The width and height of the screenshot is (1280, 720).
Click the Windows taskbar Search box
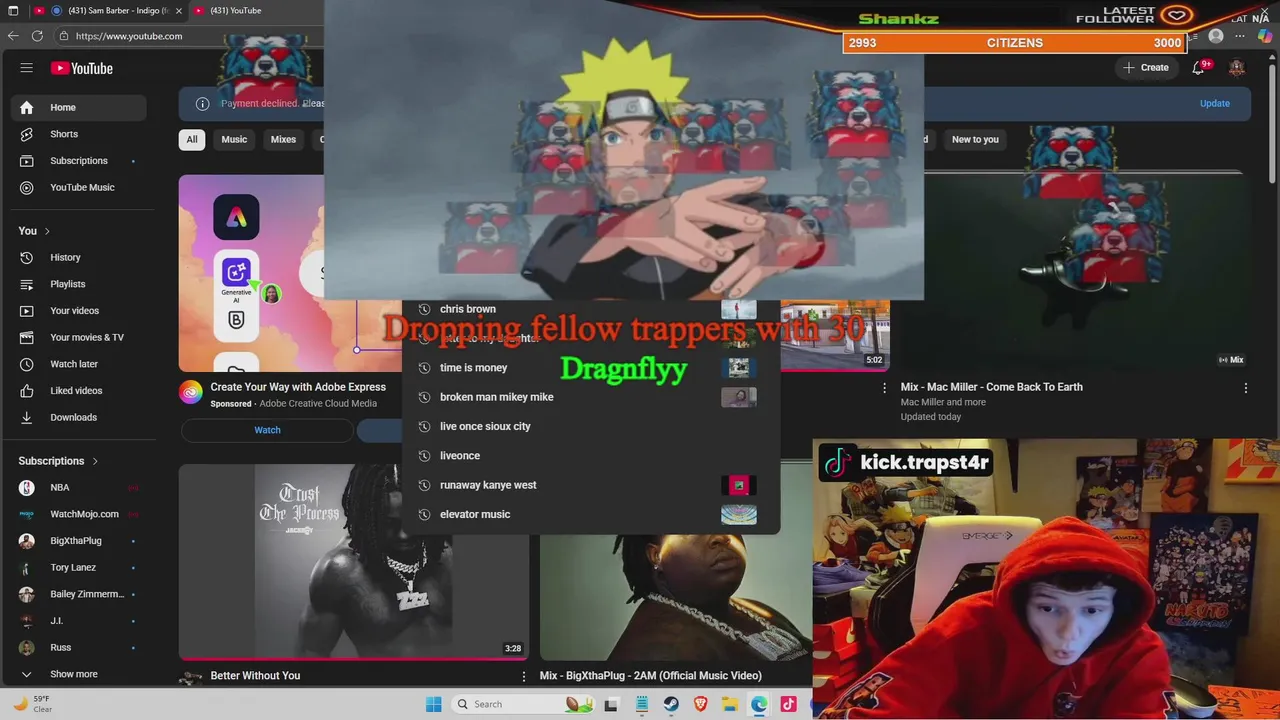pyautogui.click(x=524, y=704)
